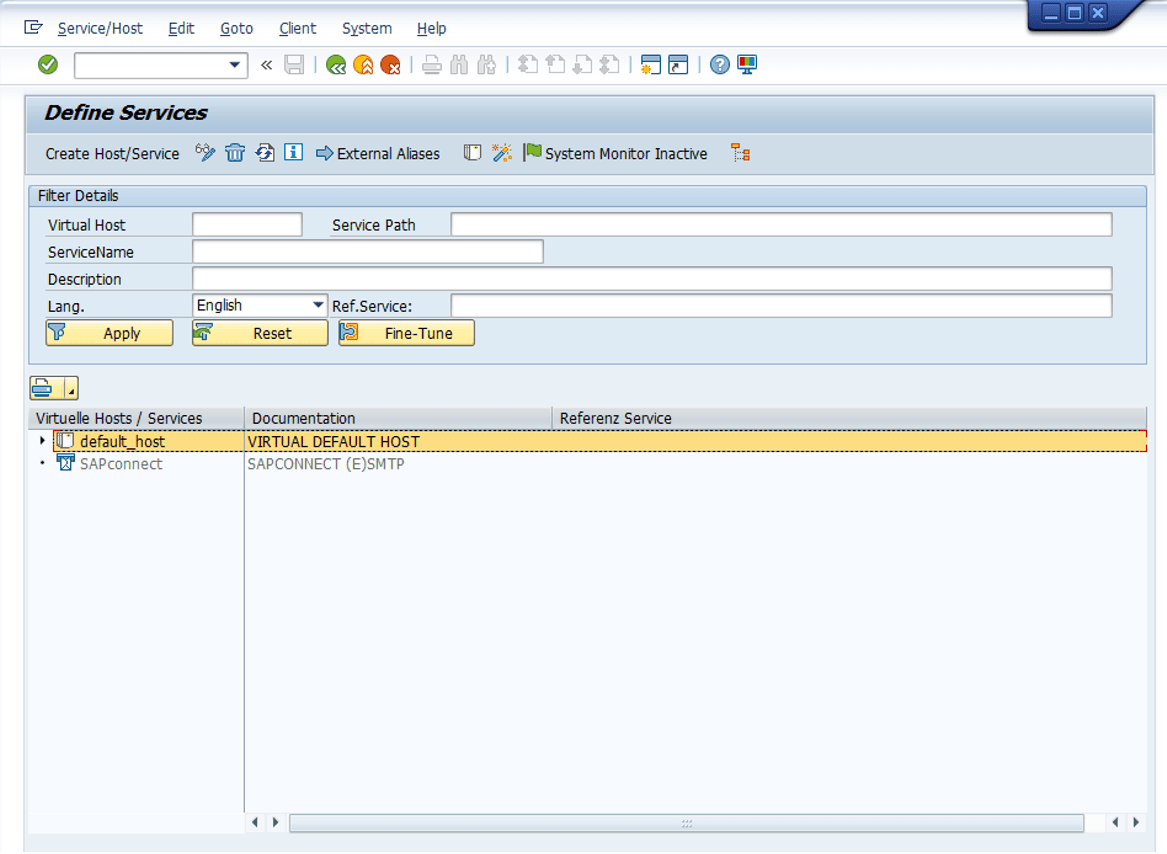Click Create Host/Service button
The height and width of the screenshot is (854, 1167).
(x=112, y=153)
